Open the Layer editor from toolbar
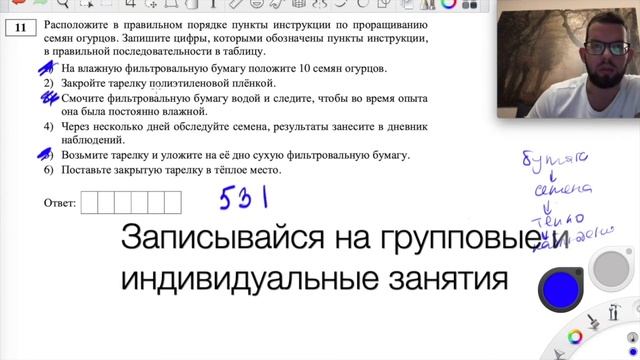Image resolution: width=640 pixels, height=360 pixels. click(407, 4)
